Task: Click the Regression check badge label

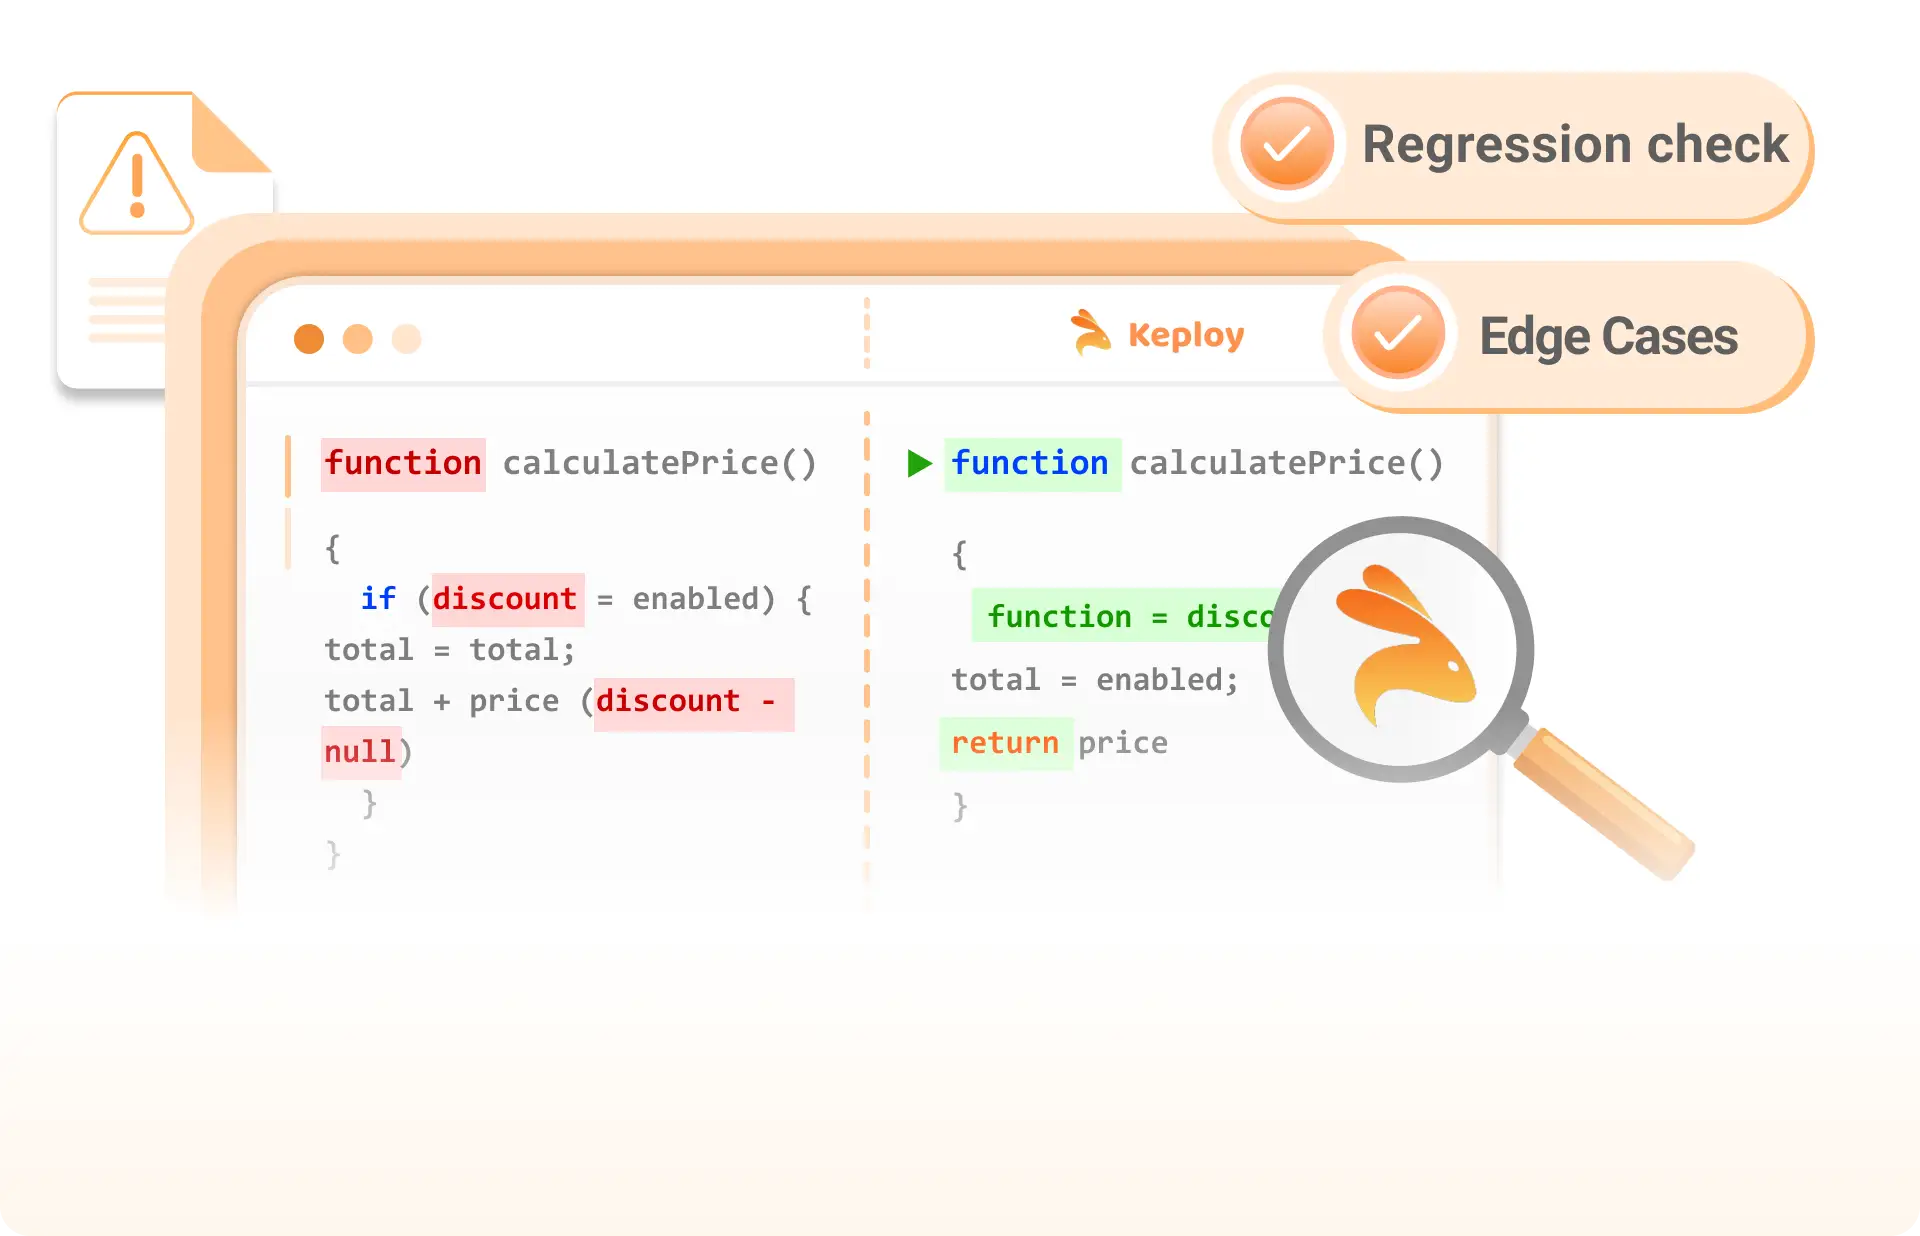Action: pos(1575,145)
